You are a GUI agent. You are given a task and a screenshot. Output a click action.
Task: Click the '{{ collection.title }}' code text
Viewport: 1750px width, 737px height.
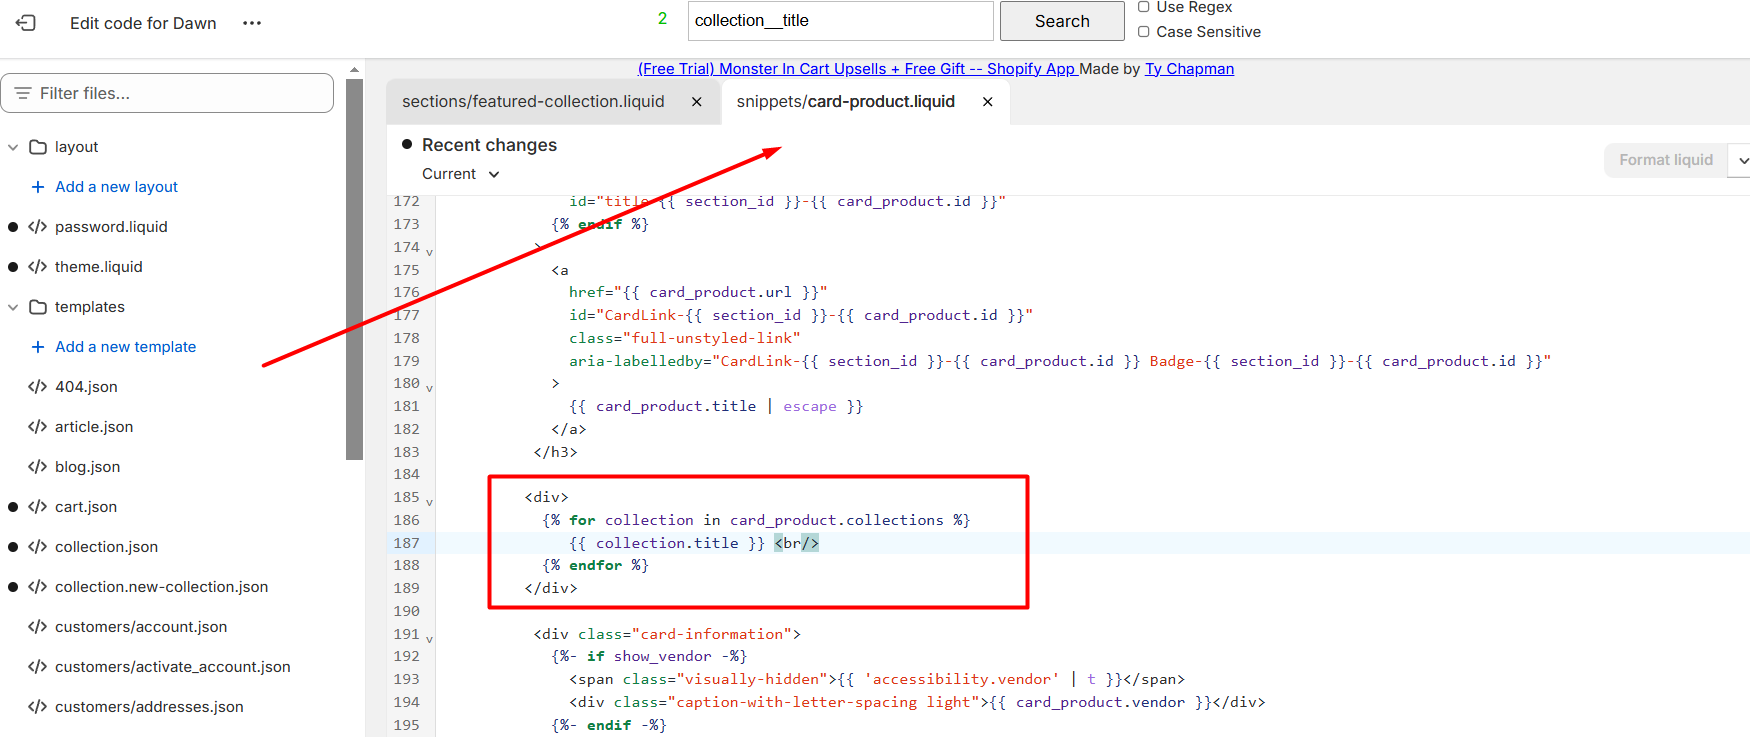click(x=667, y=543)
